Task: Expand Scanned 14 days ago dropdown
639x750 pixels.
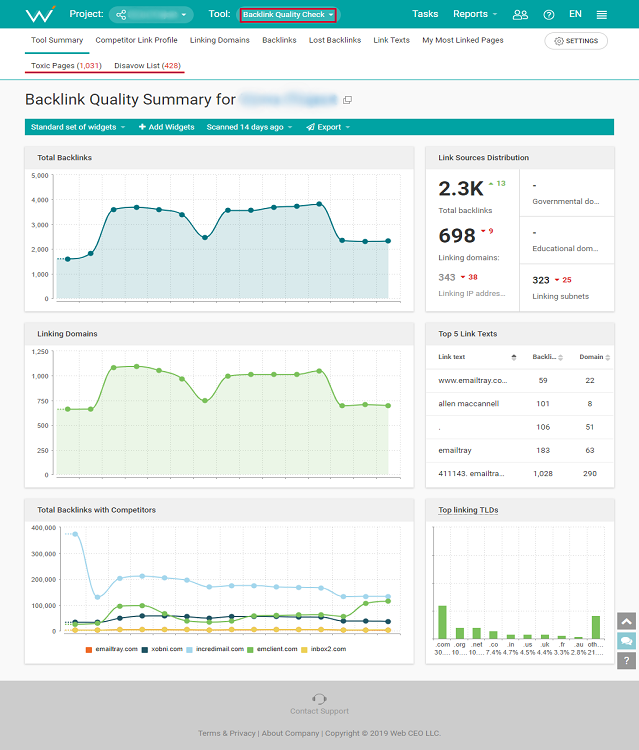Action: 249,127
